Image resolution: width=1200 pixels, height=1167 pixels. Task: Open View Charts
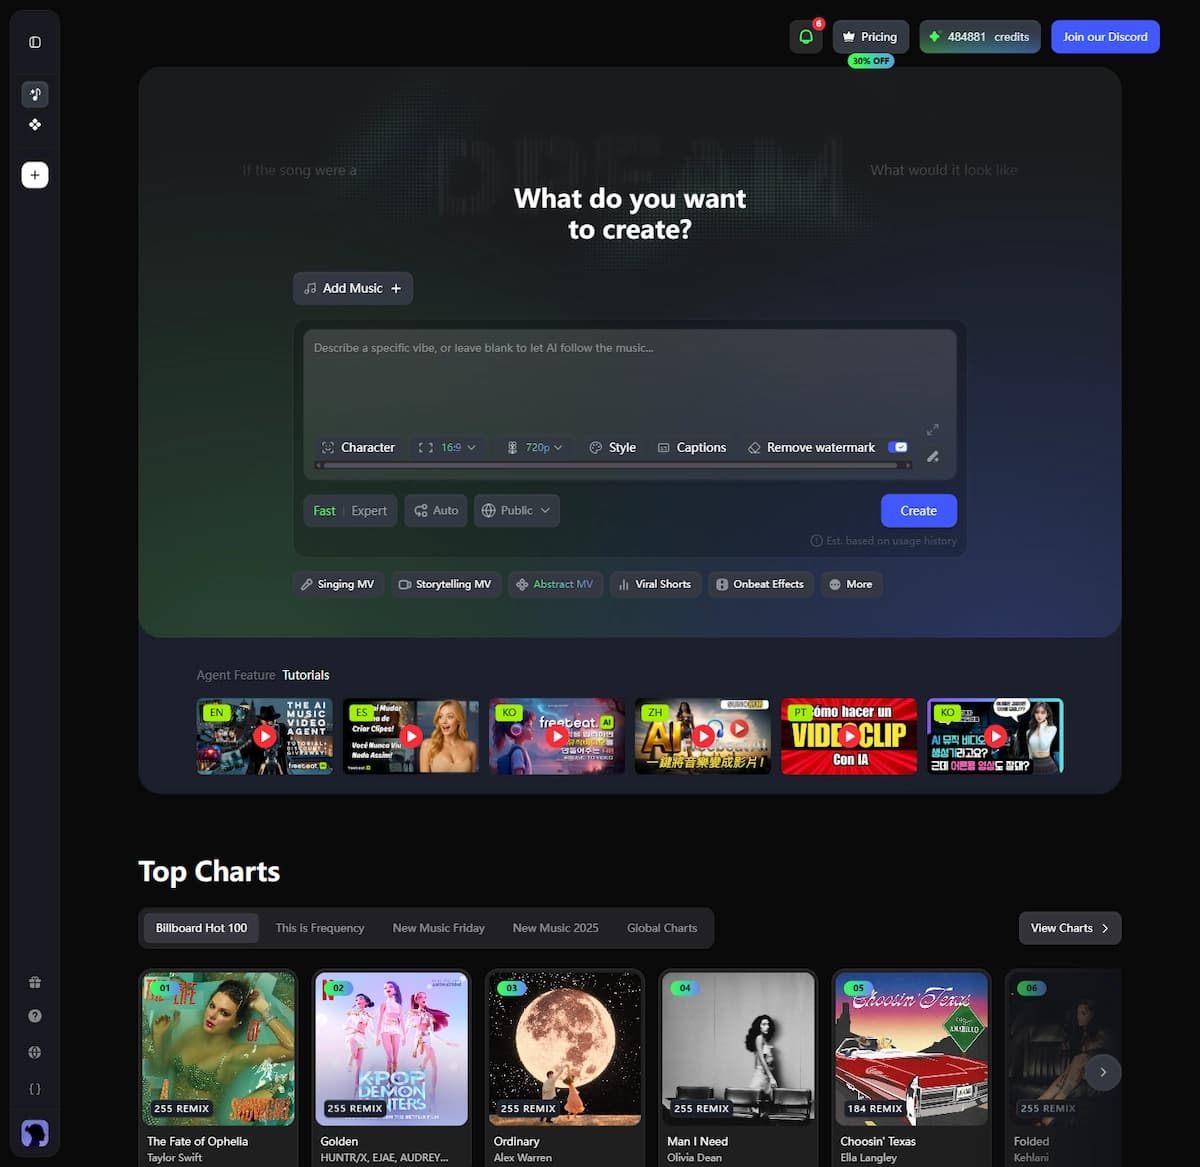(x=1070, y=928)
